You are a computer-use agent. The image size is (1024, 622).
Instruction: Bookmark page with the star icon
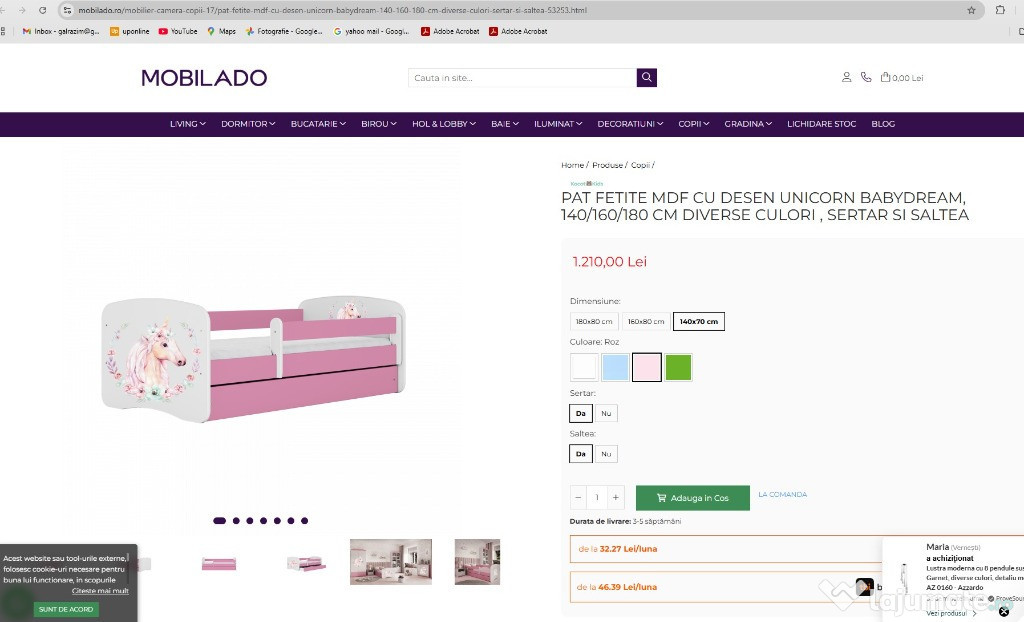[x=970, y=10]
